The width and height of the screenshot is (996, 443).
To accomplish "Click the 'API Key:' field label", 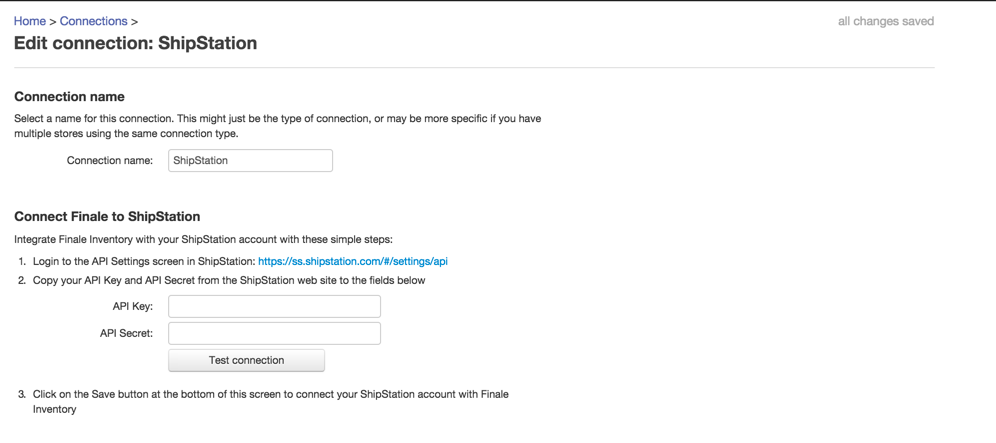I will [133, 306].
